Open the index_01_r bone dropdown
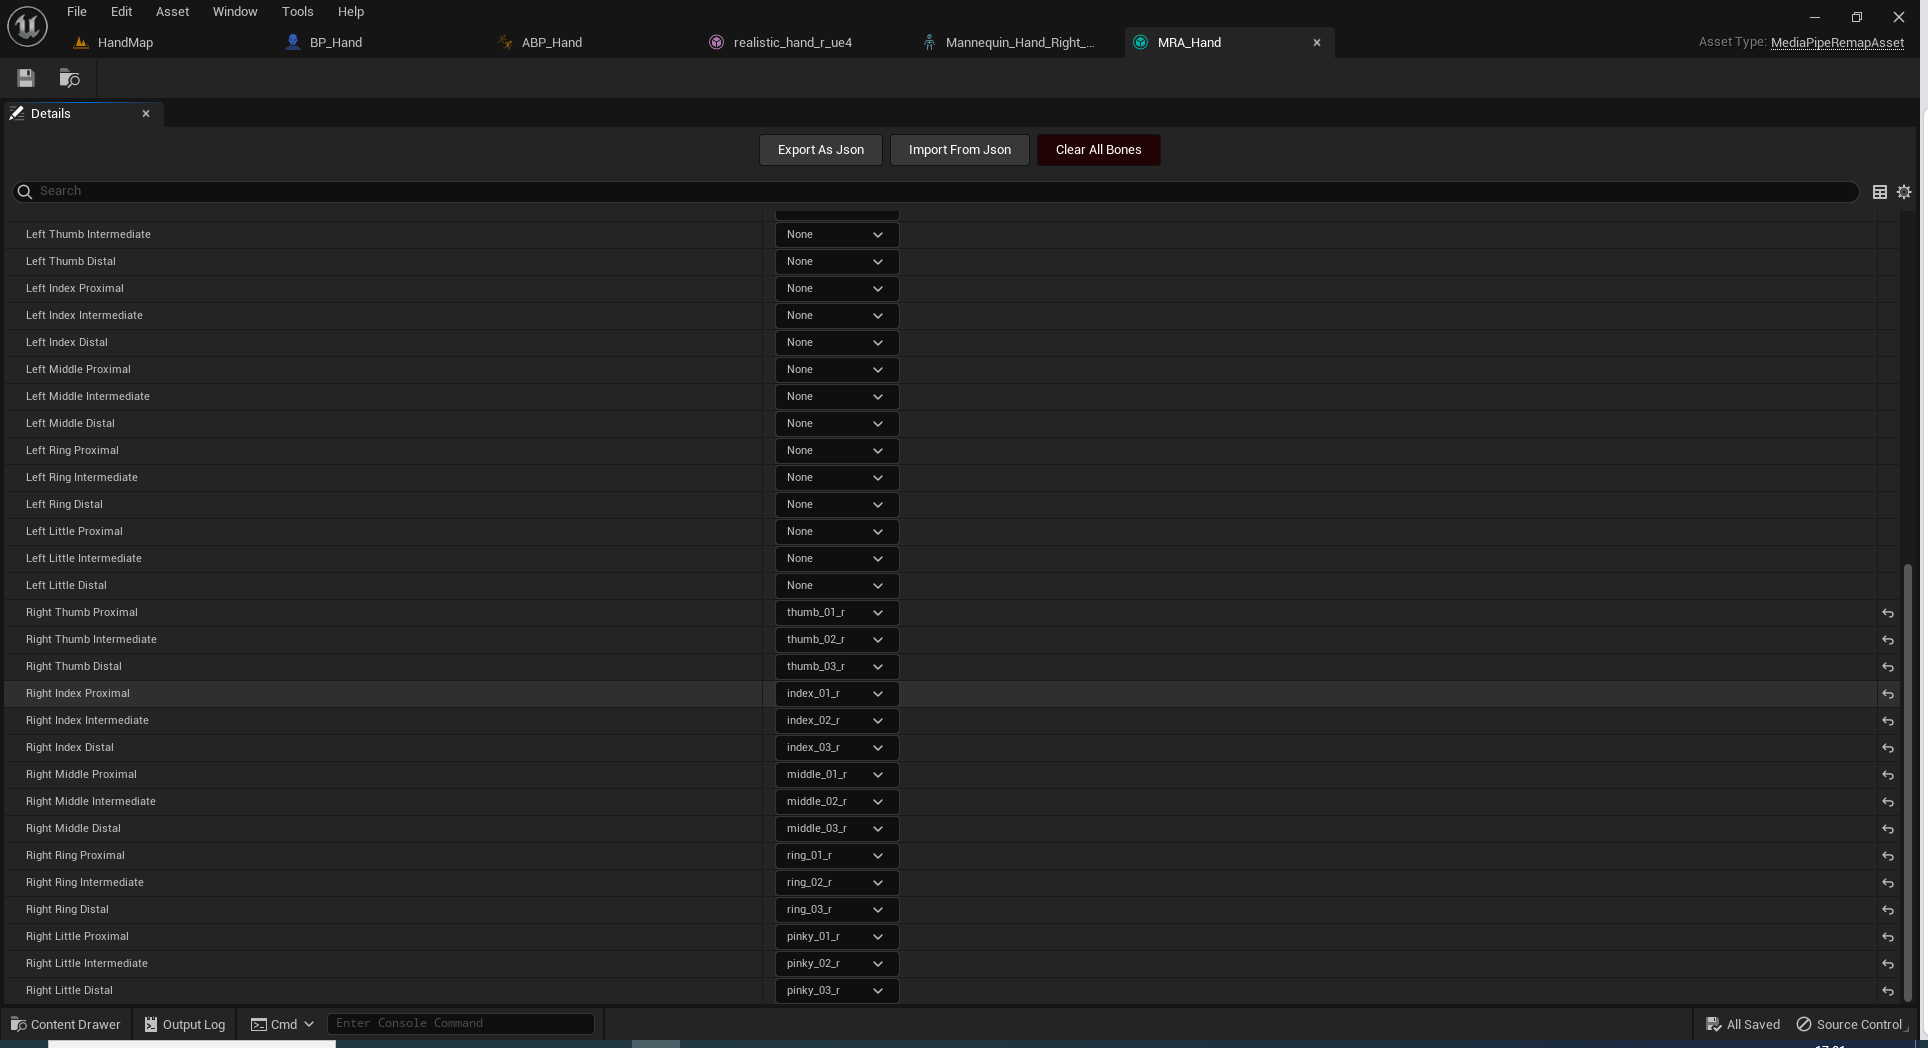Viewport: 1928px width, 1048px height. coord(835,693)
